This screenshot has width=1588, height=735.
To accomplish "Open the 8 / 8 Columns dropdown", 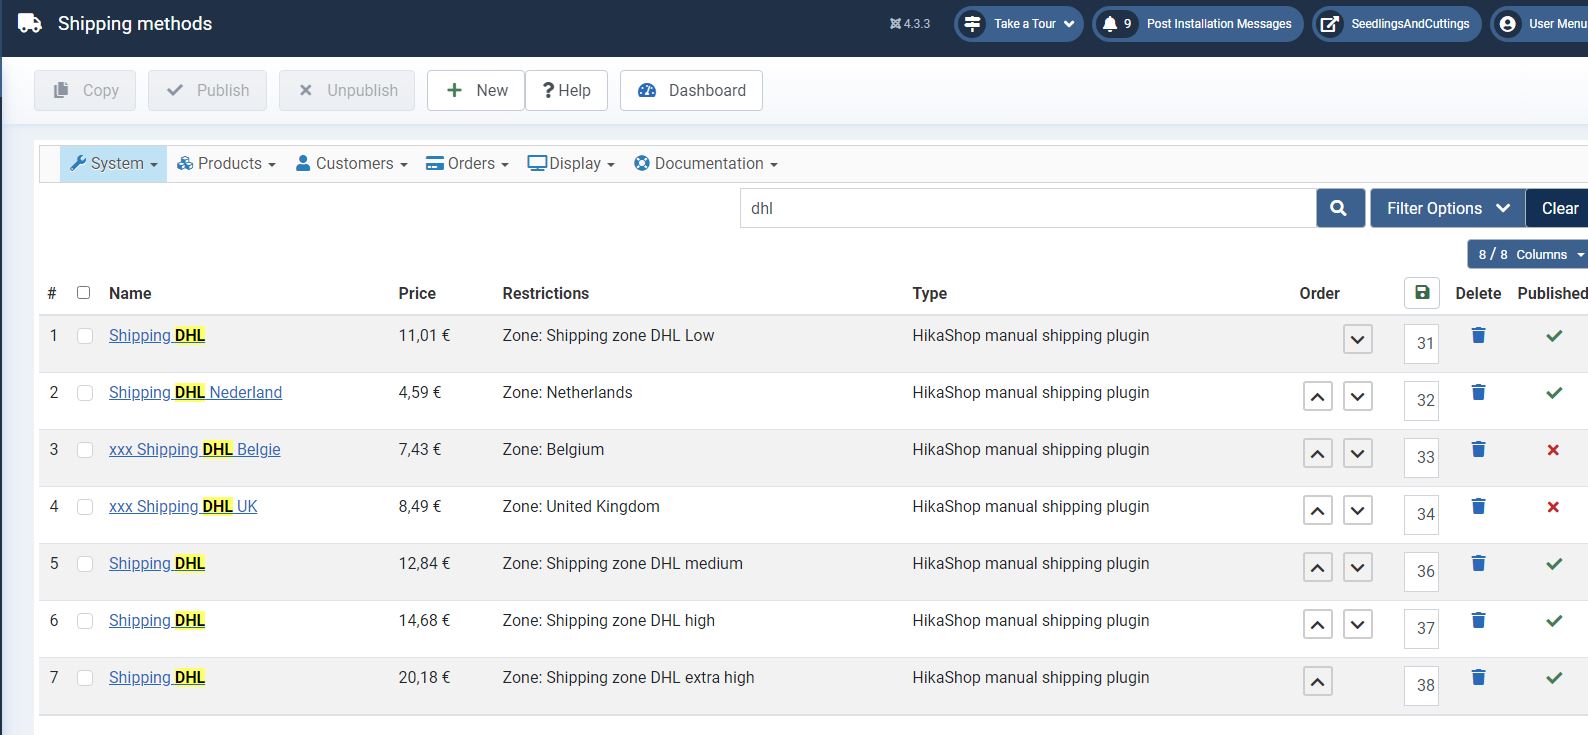I will tap(1529, 254).
